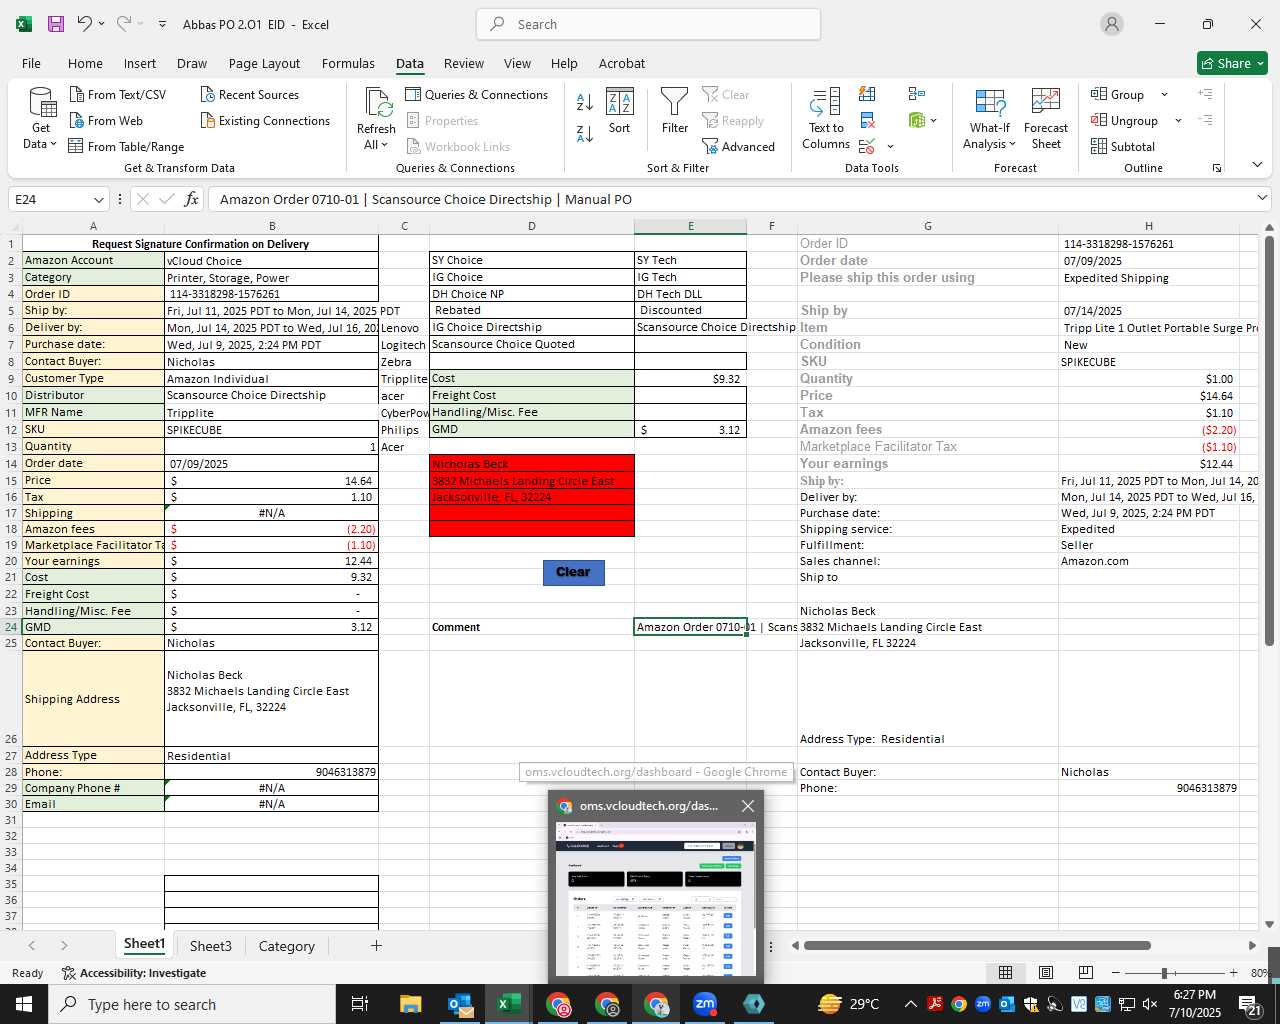1280x1024 pixels.
Task: Open Customize Quick Access Toolbar dropdown
Action: [x=162, y=24]
